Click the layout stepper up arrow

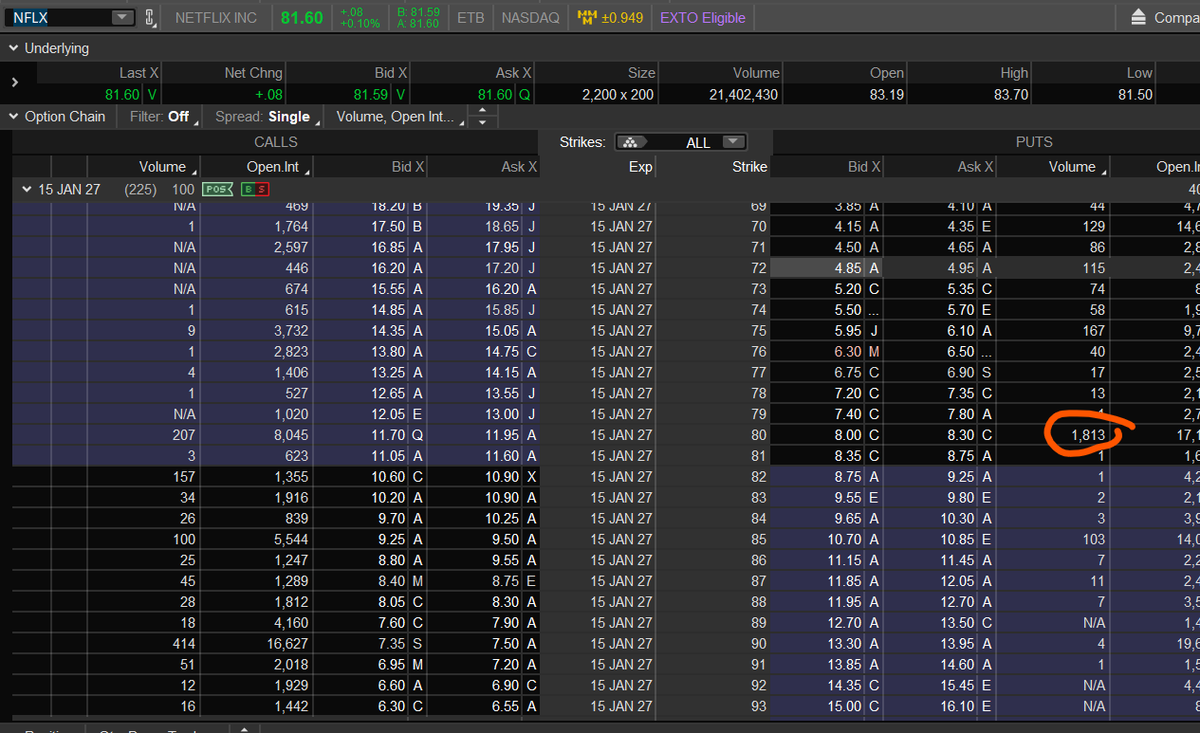[483, 110]
